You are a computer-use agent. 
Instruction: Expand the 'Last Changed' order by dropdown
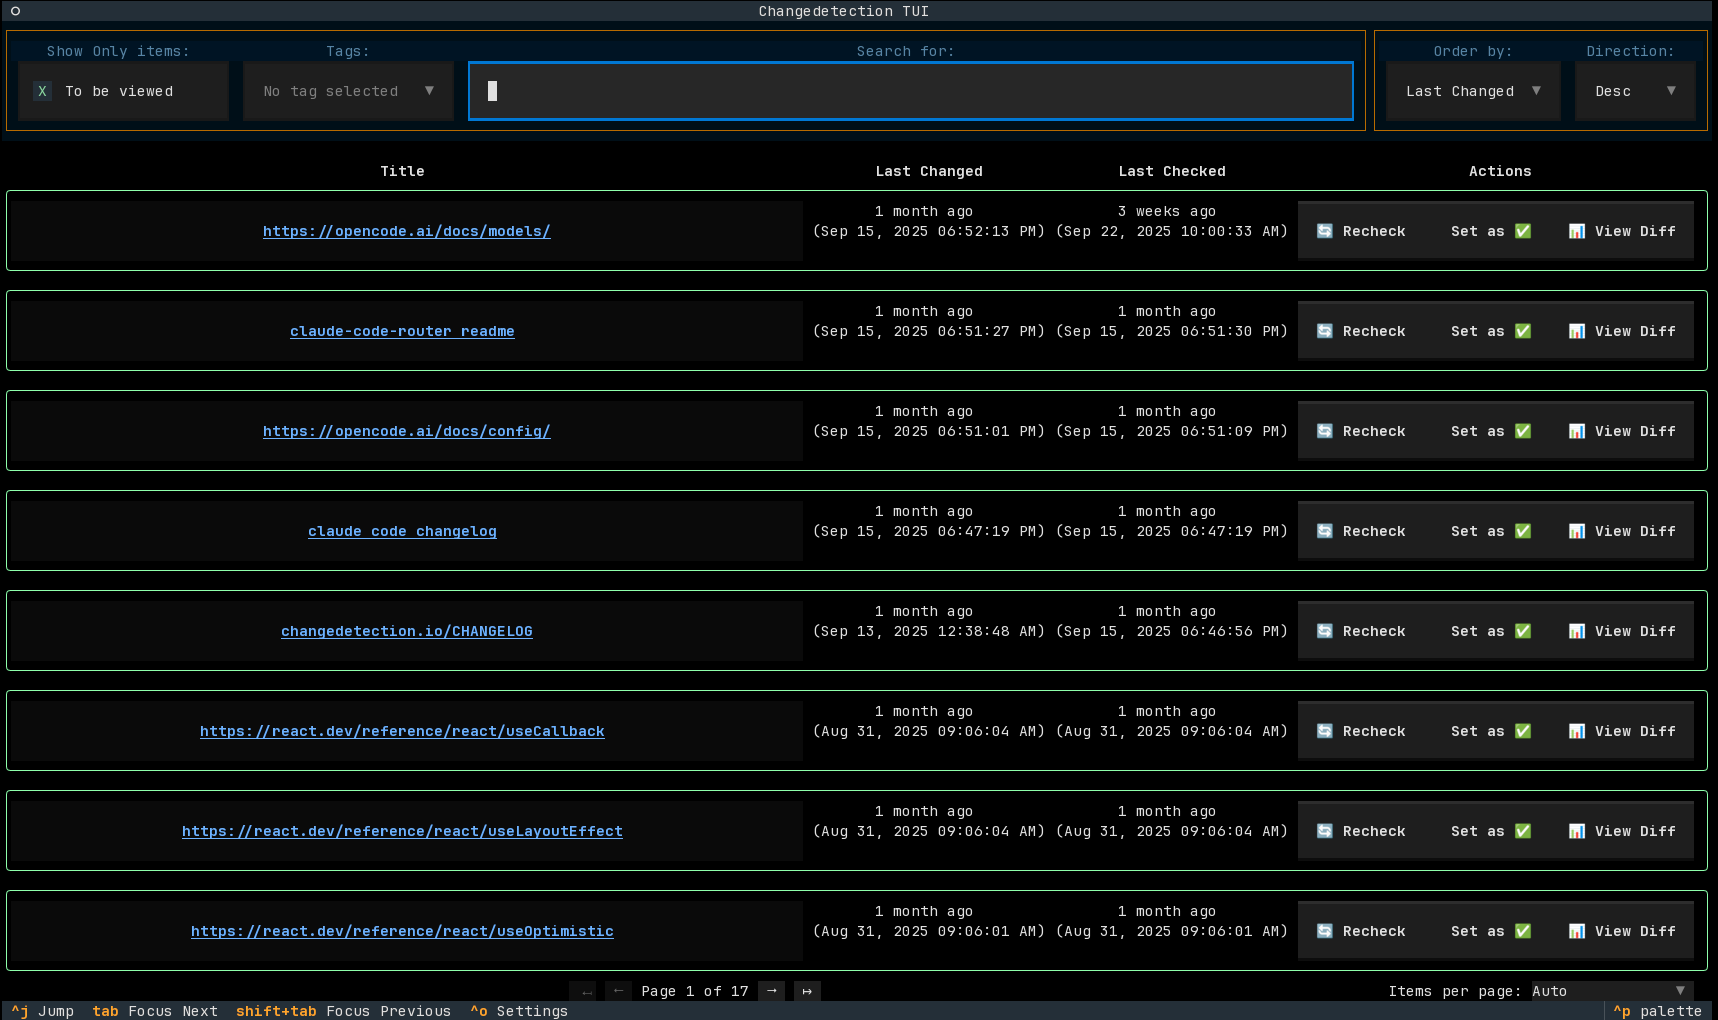(x=1472, y=91)
